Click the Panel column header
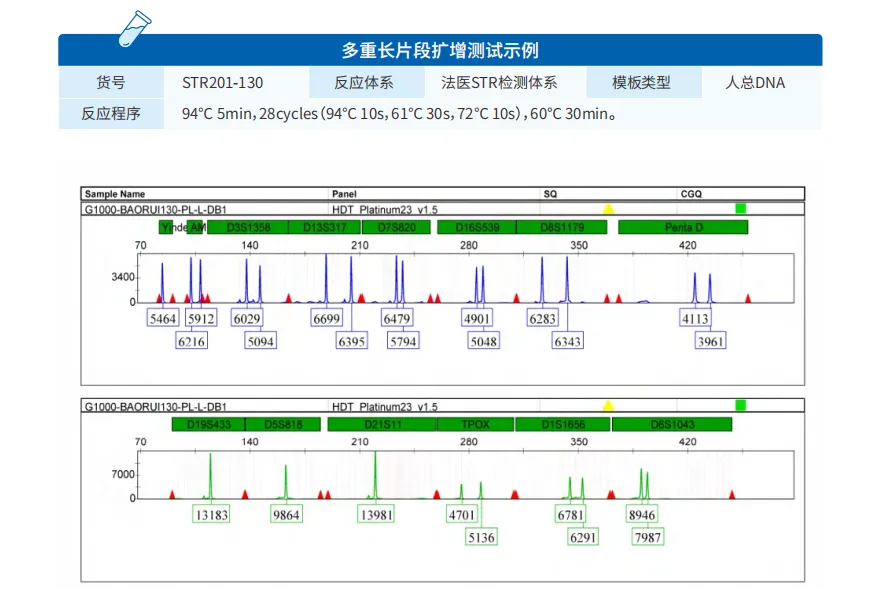The width and height of the screenshot is (879, 589). 344,194
